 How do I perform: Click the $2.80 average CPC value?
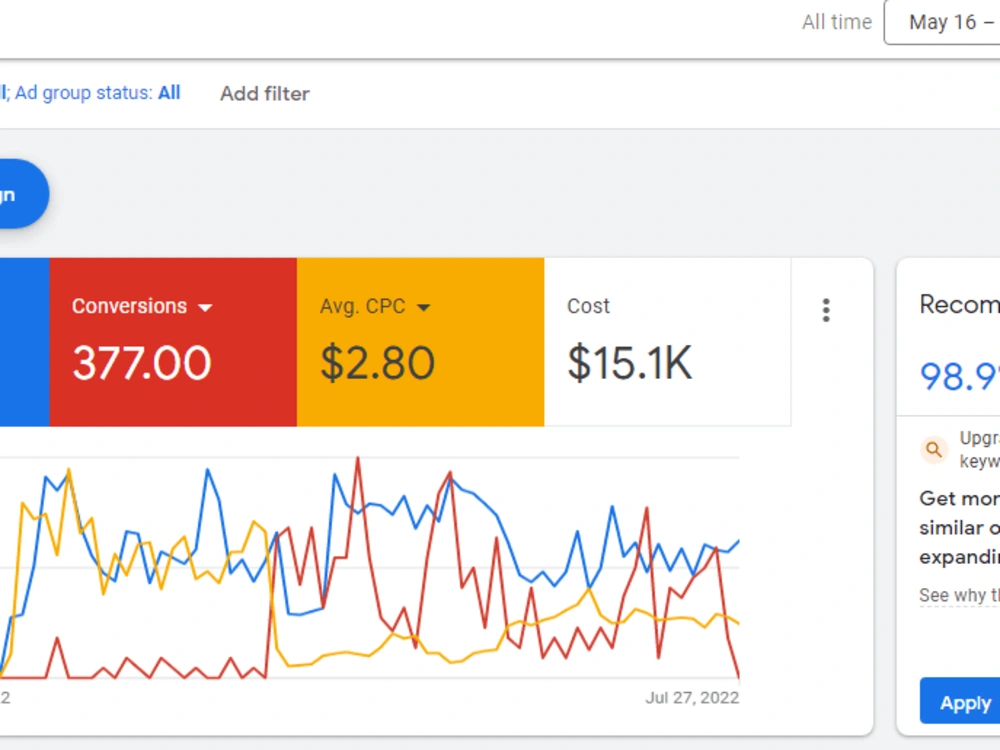[x=378, y=363]
